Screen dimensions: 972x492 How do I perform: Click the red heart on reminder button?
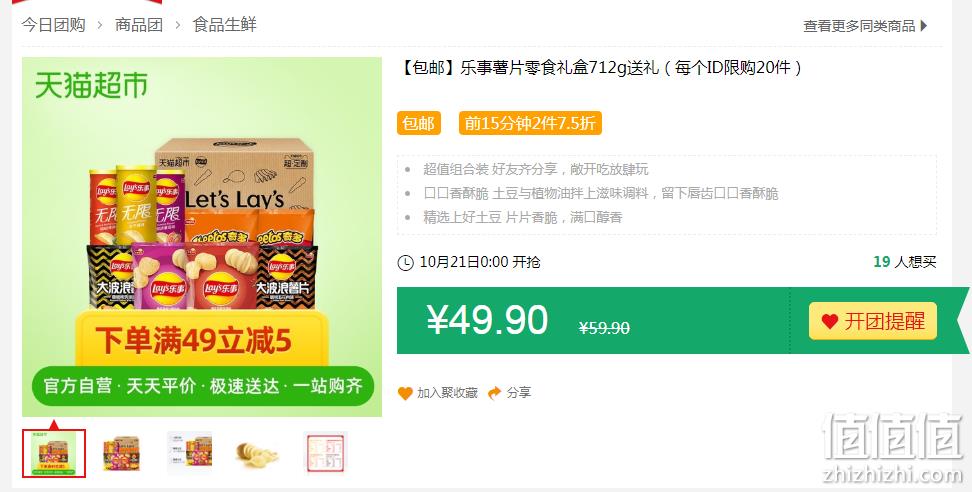(x=829, y=322)
